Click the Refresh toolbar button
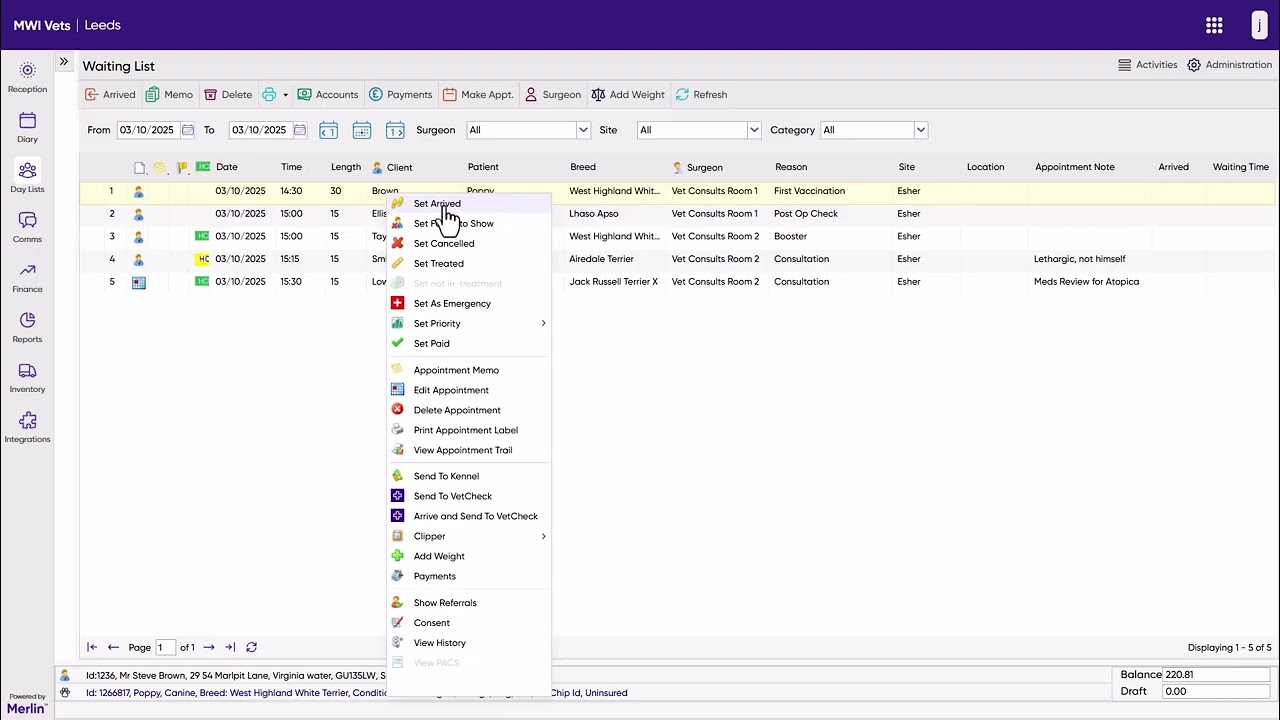The image size is (1280, 720). [701, 95]
